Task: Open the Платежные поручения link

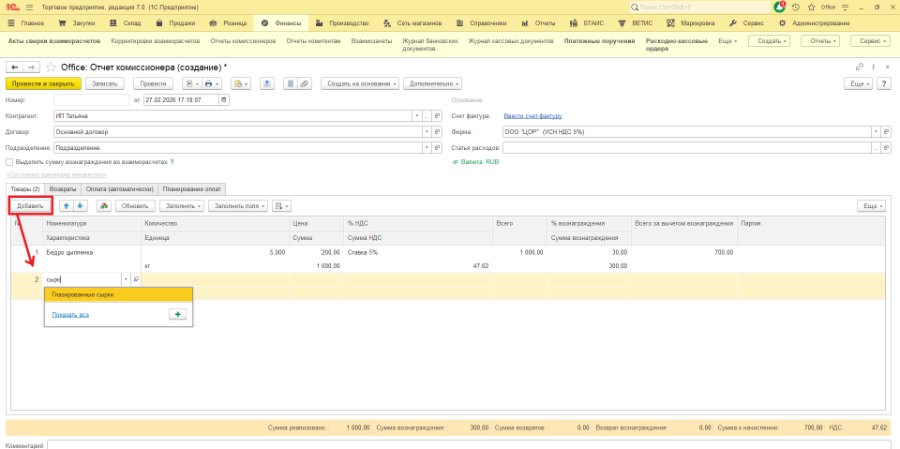Action: click(599, 41)
